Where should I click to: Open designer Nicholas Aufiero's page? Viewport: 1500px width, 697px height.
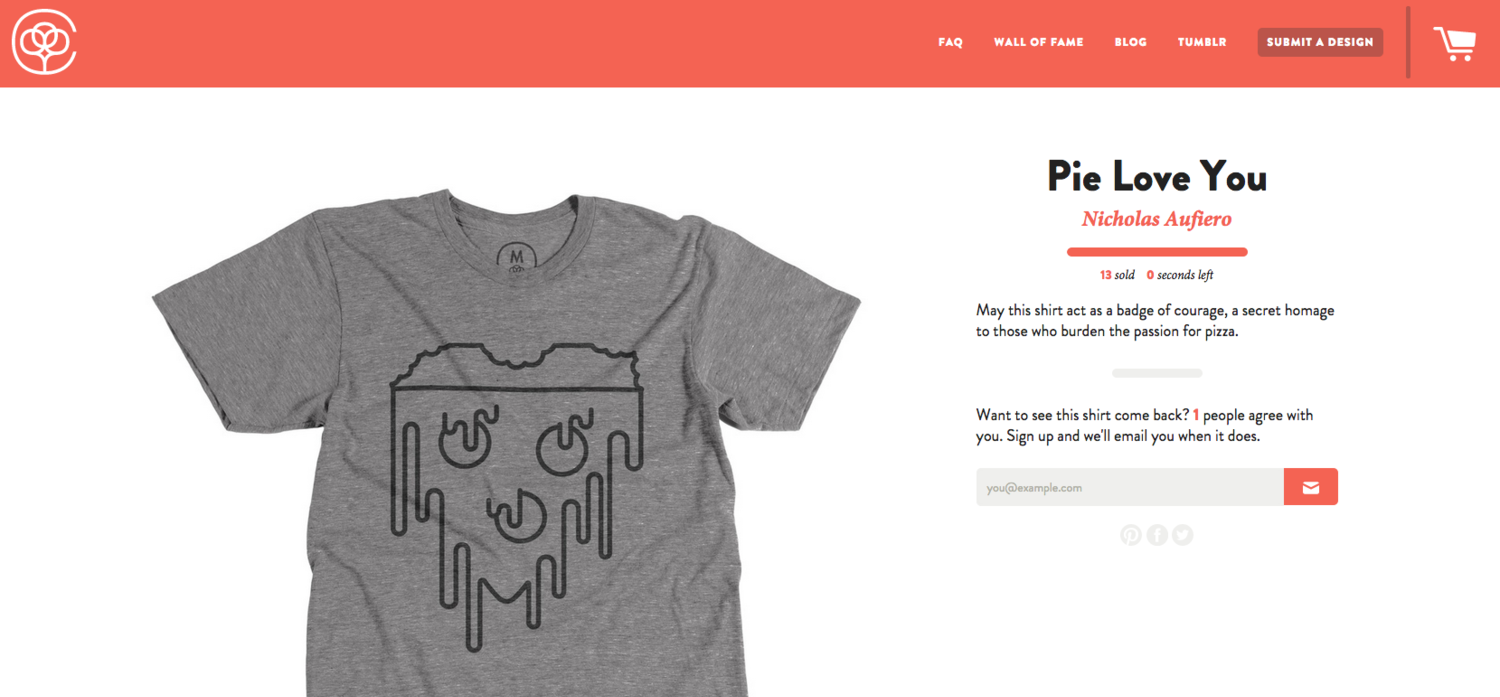(1157, 219)
